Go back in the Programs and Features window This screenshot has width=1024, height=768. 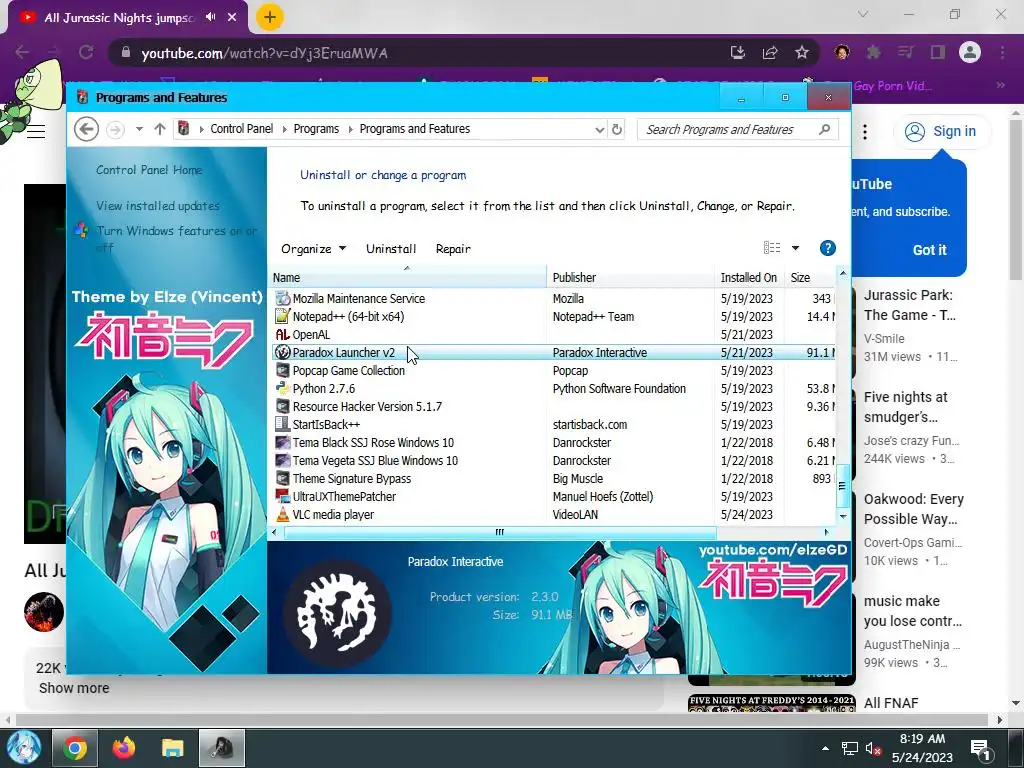coord(86,129)
